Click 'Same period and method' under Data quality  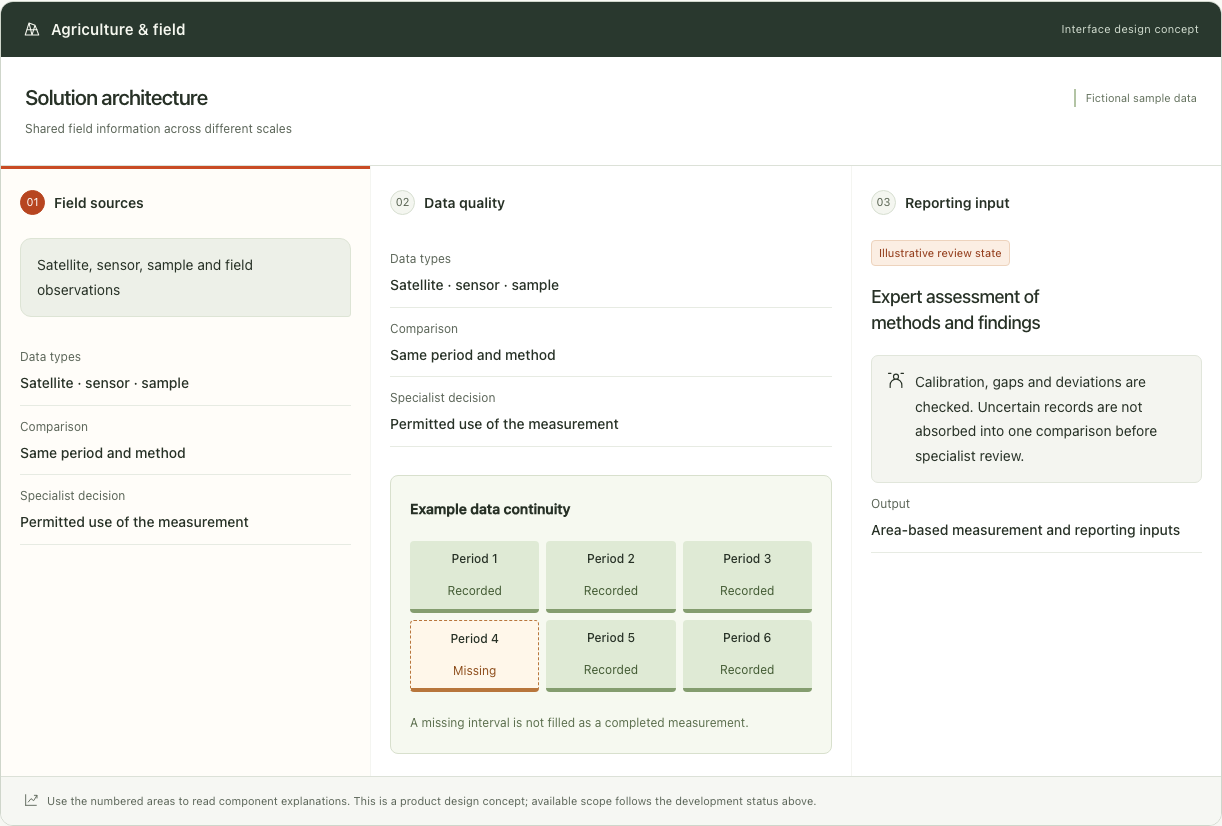point(473,355)
